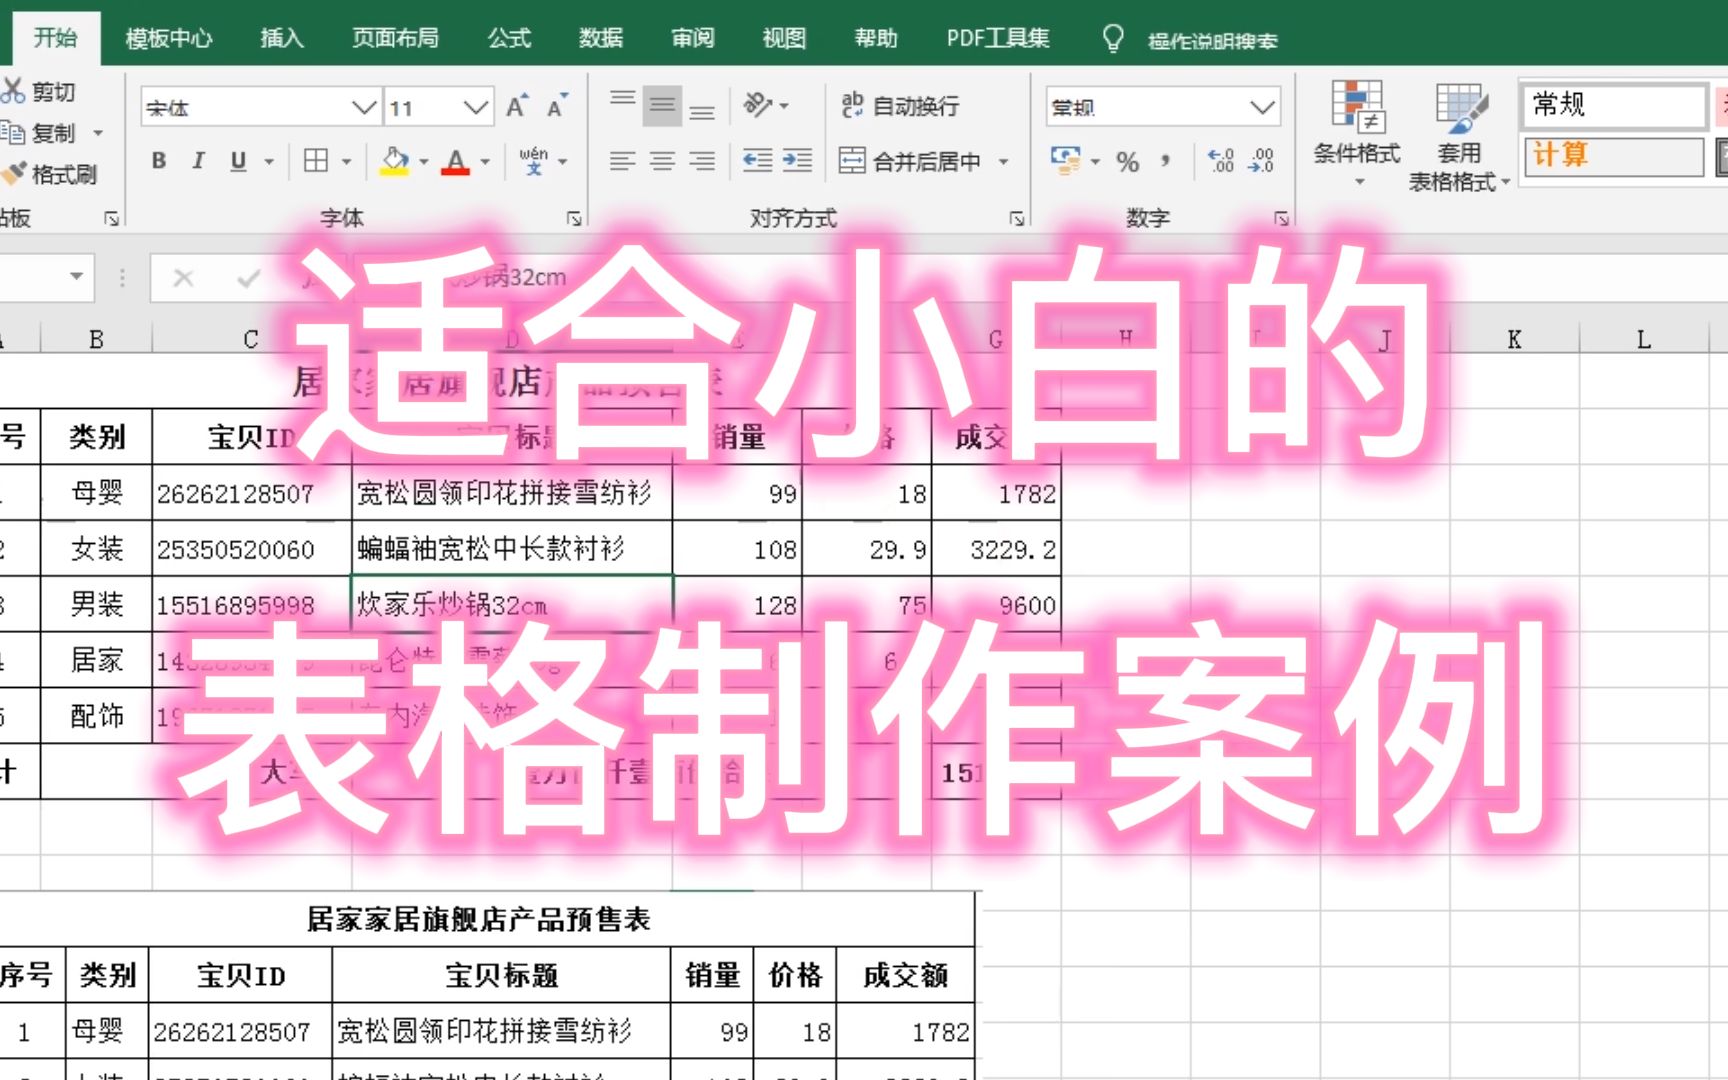Click the Tell Me search box 操作说明搜索
The image size is (1728, 1080).
(1212, 40)
